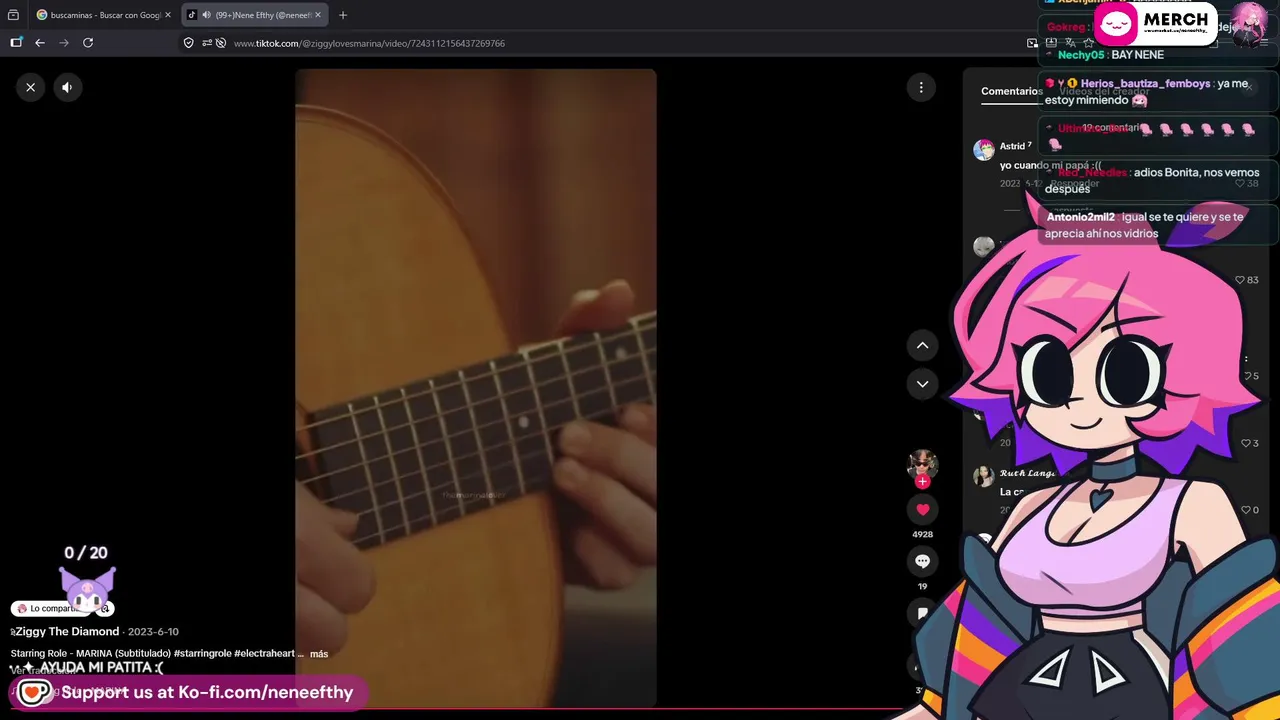Open comments with the speech bubble icon
This screenshot has height=720, width=1280.
point(922,561)
